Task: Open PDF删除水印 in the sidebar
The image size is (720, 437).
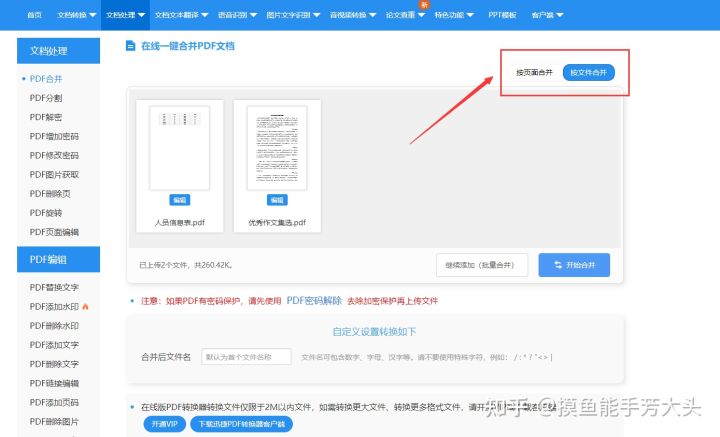Action: coord(54,325)
